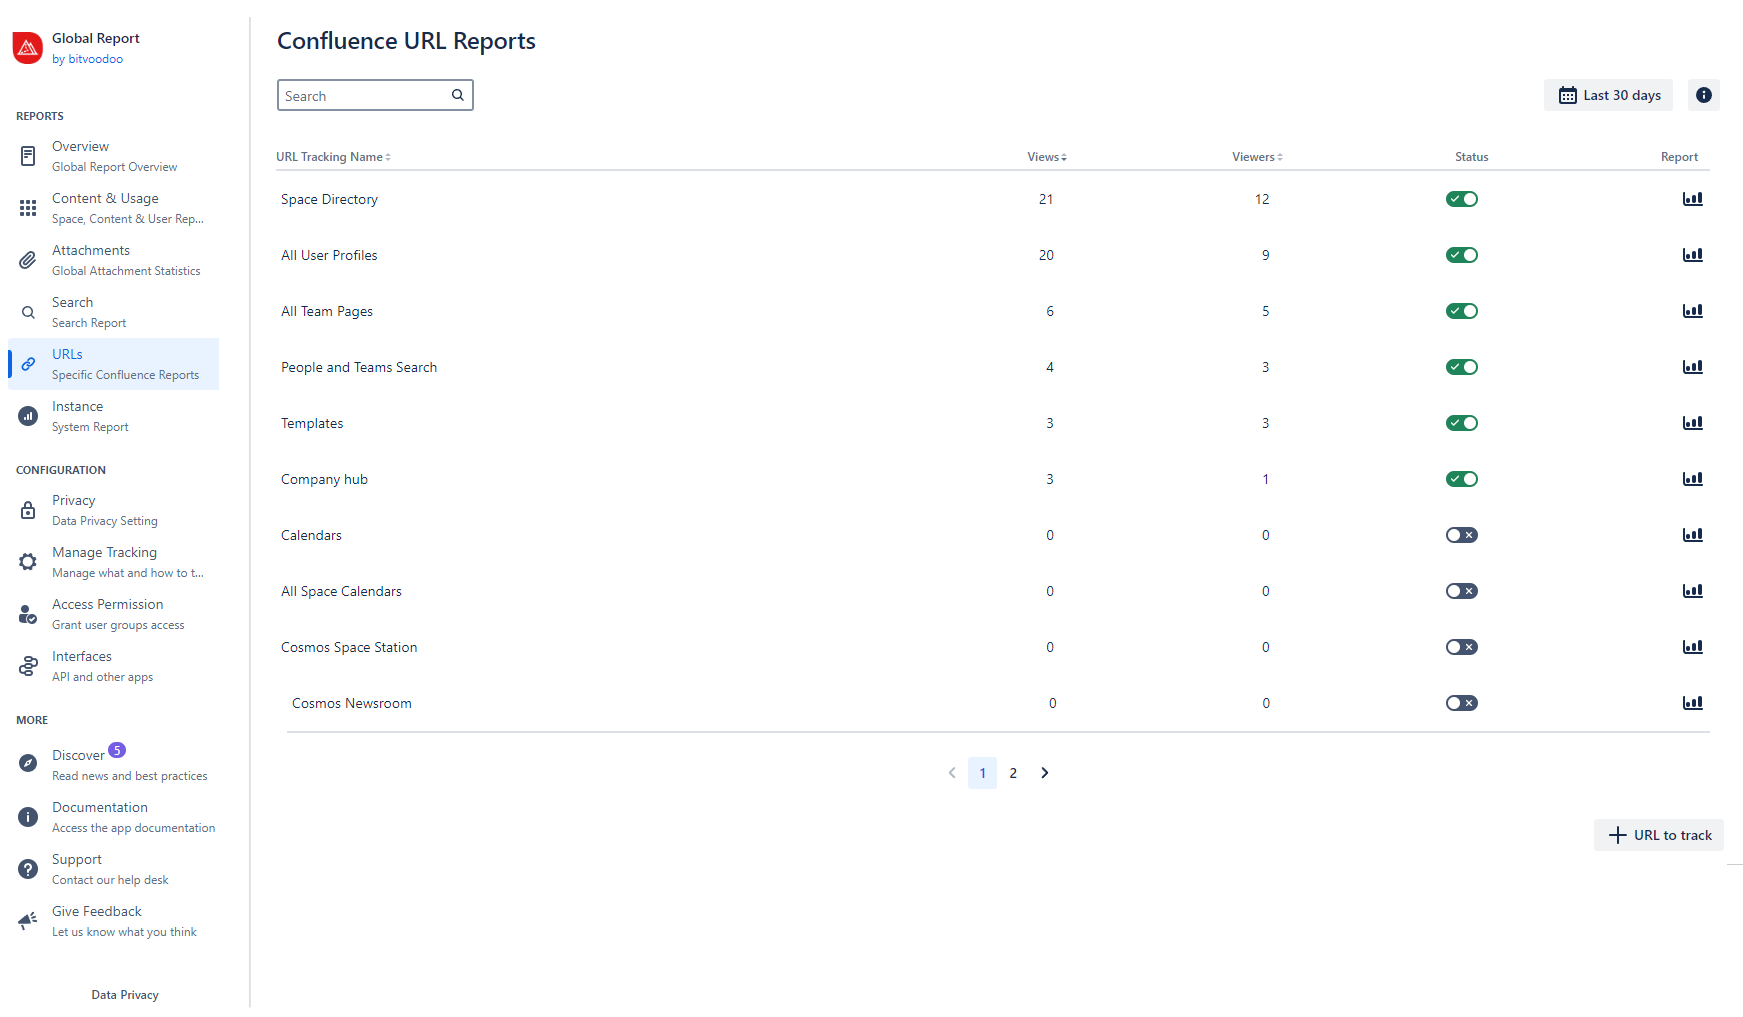Enable tracking toggle for Calendars
The image size is (1743, 1017).
1461,535
